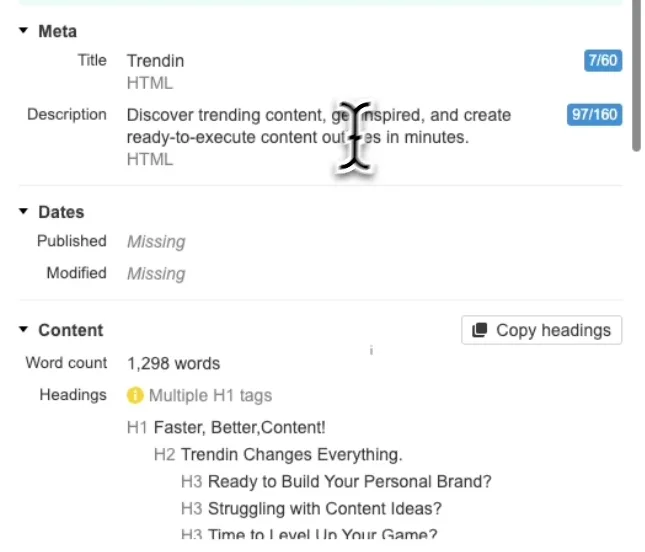Click the Copy headings button
The height and width of the screenshot is (552, 645).
click(541, 330)
